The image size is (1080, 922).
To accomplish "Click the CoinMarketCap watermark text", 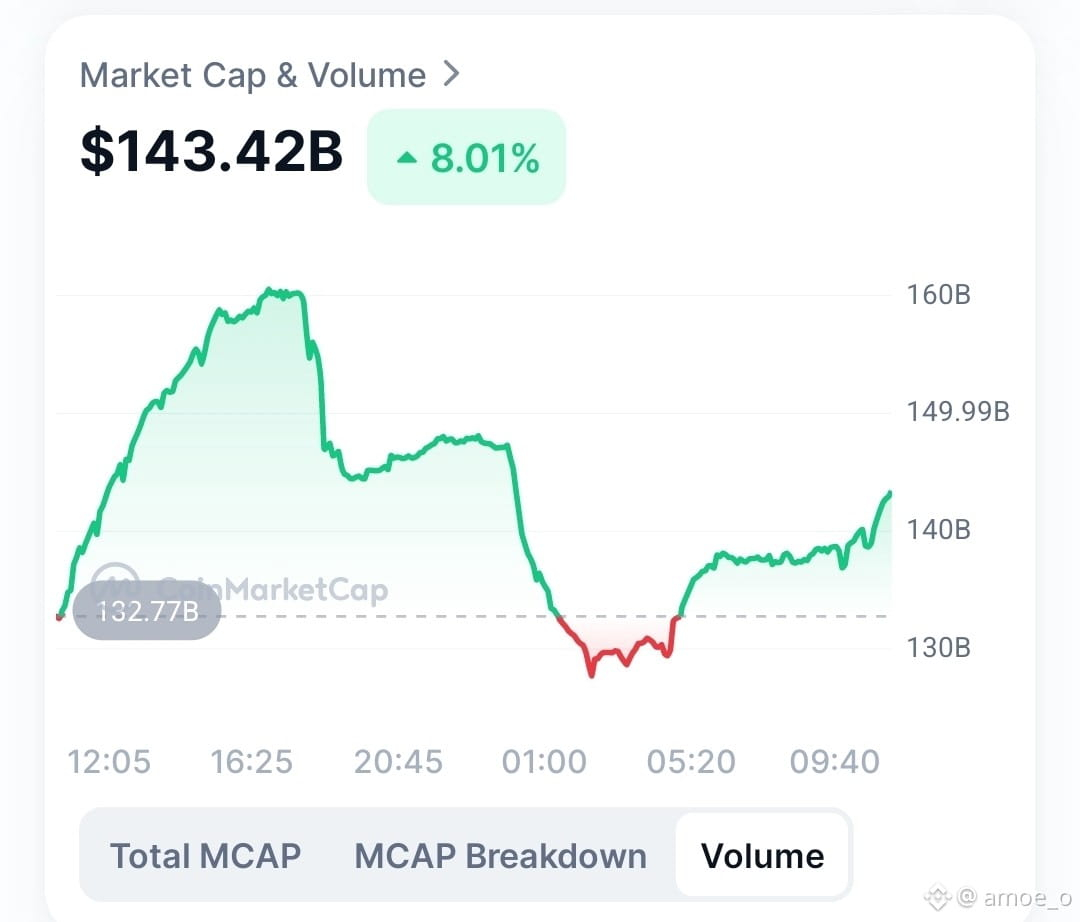I will (x=273, y=590).
